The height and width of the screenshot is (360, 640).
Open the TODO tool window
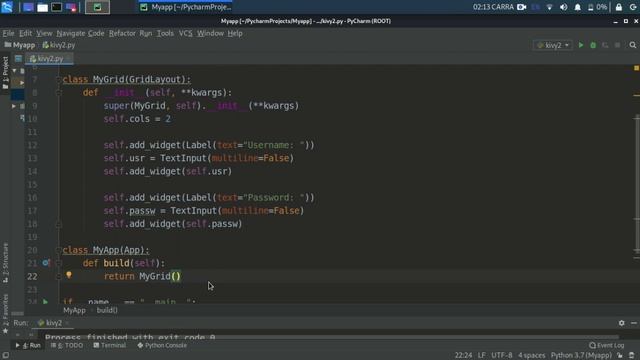(67, 345)
